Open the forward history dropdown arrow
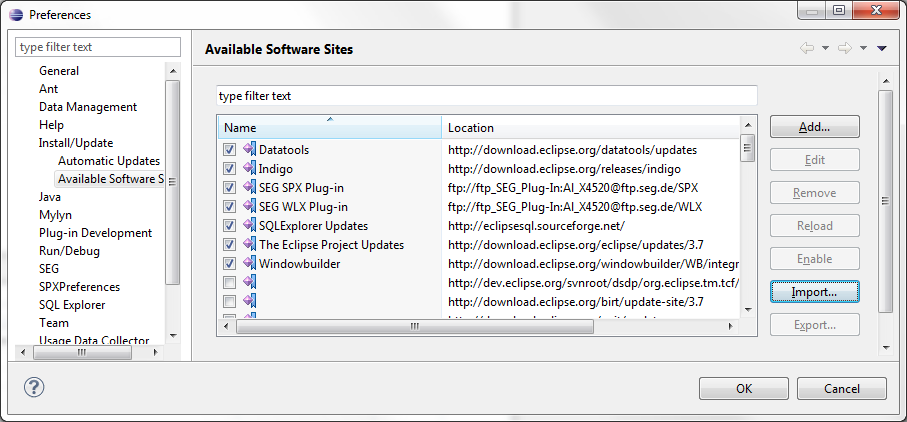907x422 pixels. (862, 48)
